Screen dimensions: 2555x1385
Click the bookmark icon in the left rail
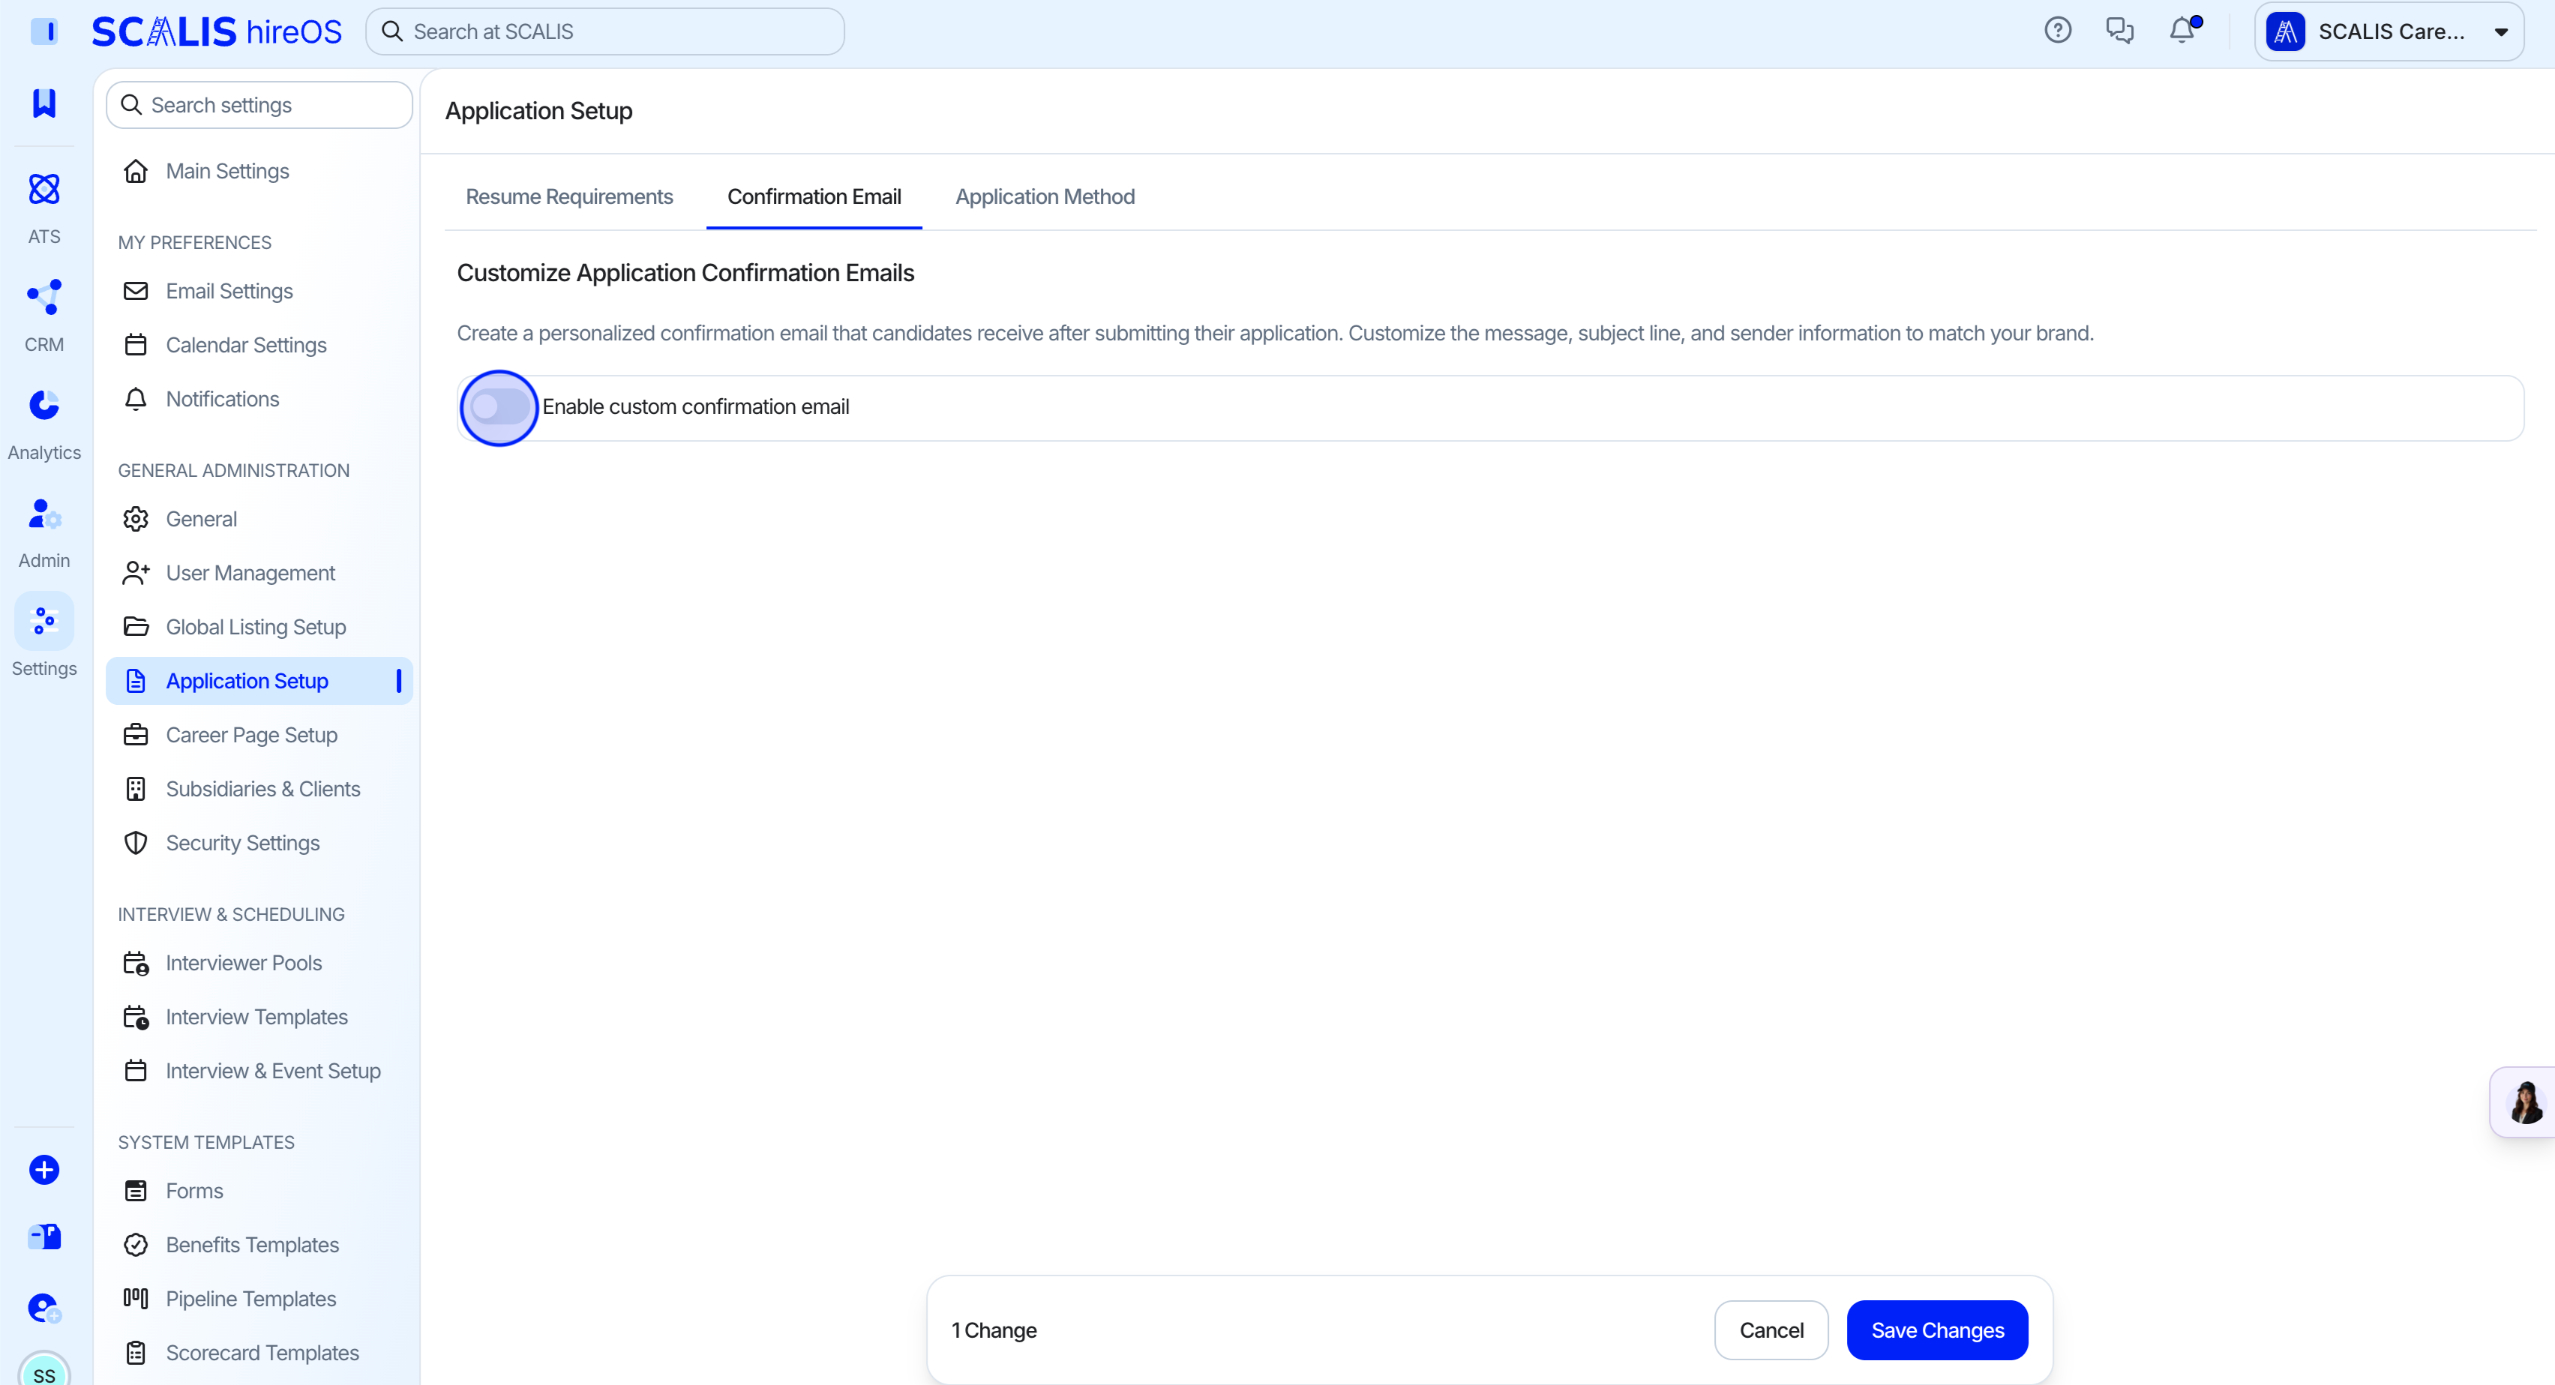point(44,102)
